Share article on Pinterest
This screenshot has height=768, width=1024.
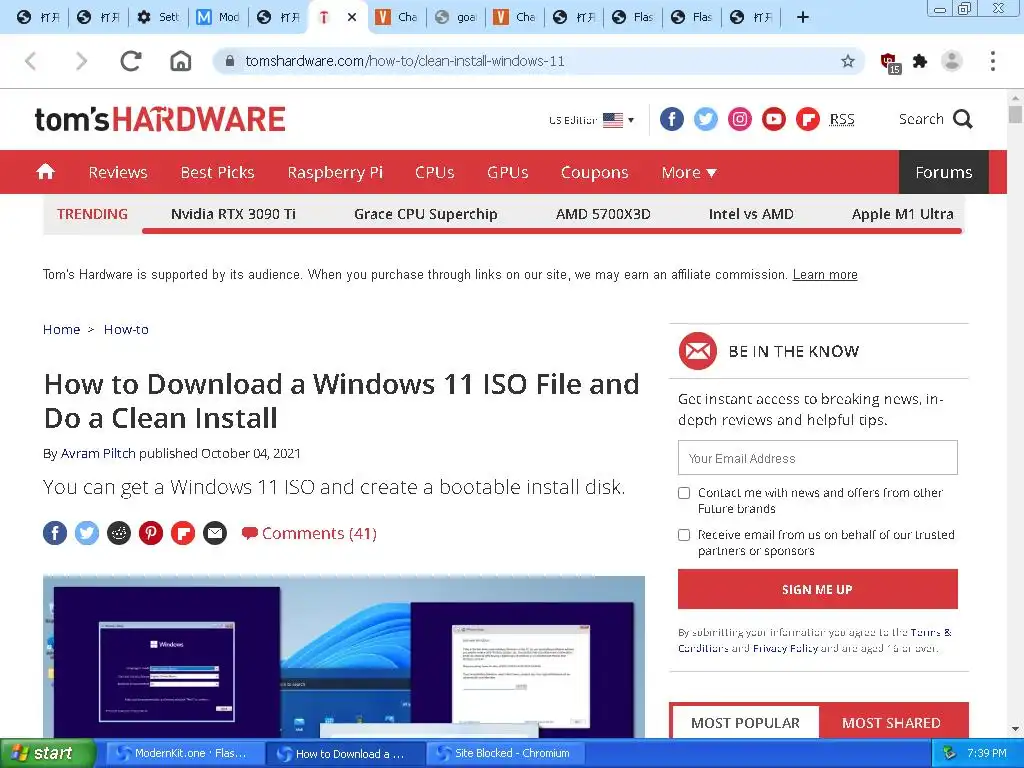[x=151, y=534]
